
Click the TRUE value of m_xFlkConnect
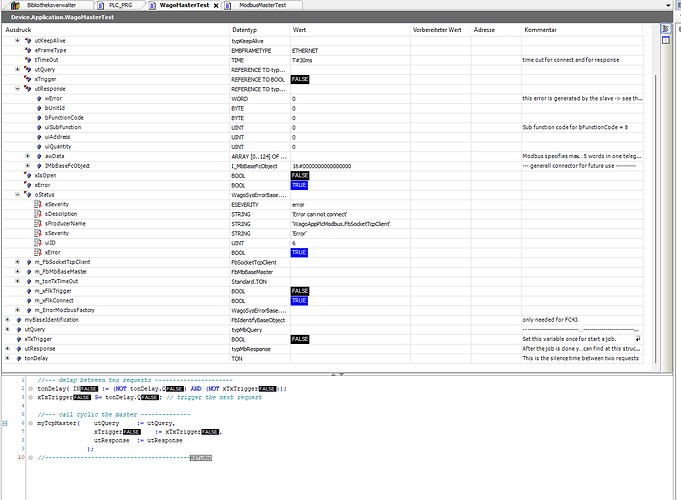[x=299, y=301]
